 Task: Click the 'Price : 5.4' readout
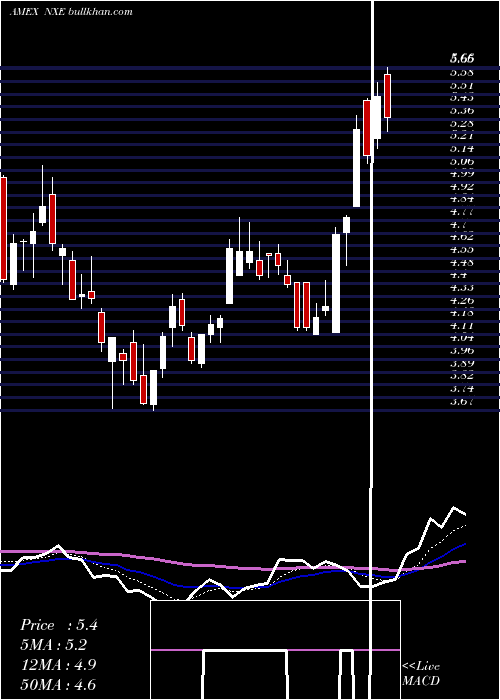pyautogui.click(x=58, y=625)
